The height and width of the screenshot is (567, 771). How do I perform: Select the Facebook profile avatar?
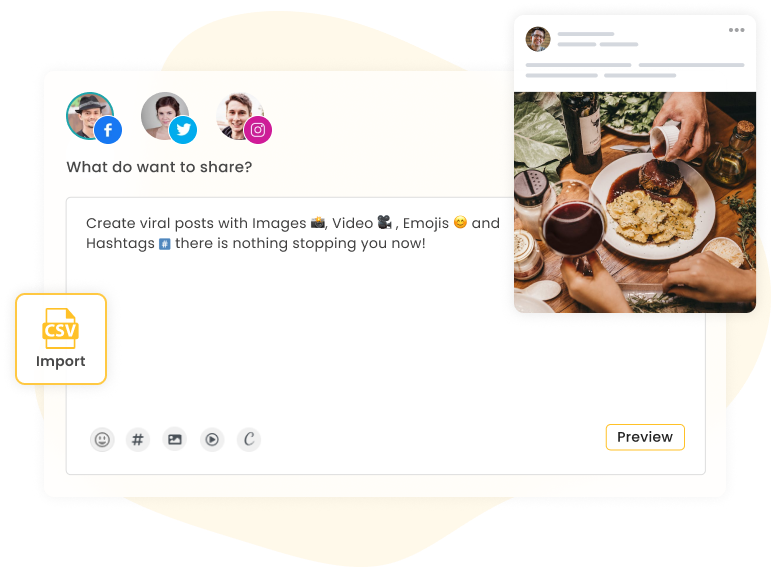click(x=90, y=116)
